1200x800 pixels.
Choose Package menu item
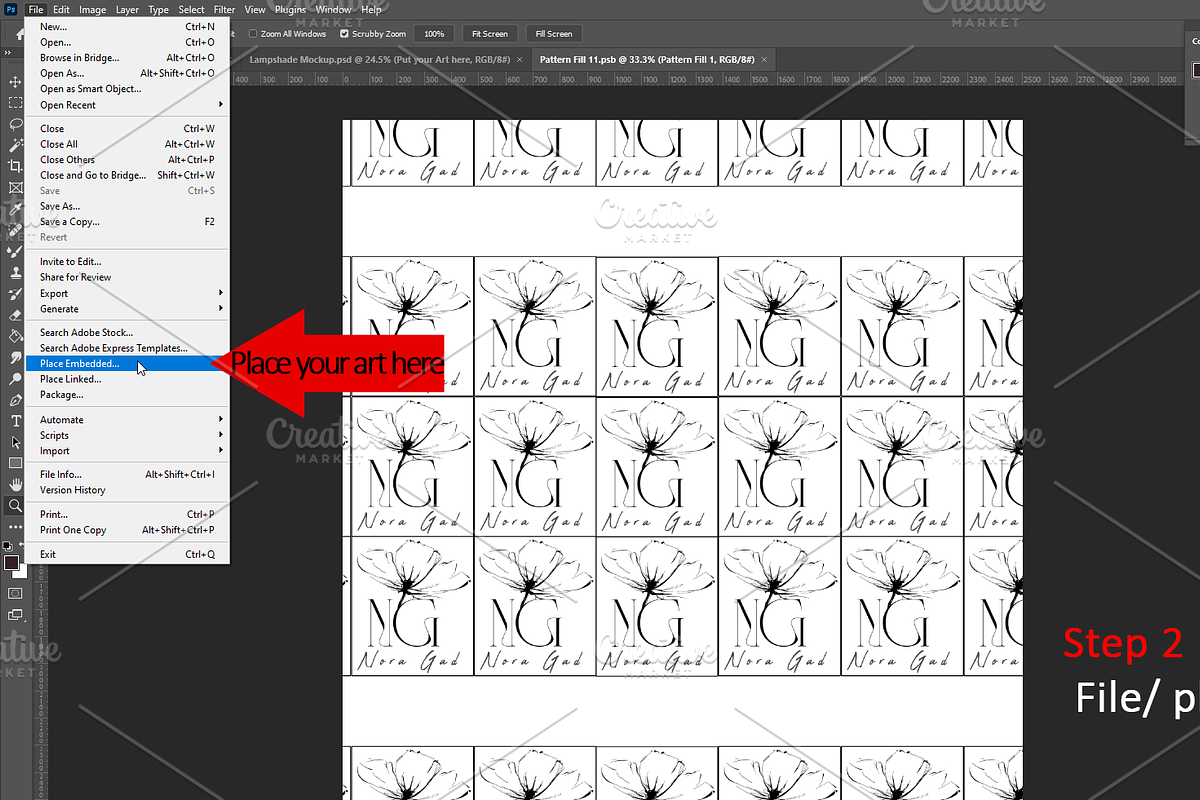point(127,395)
